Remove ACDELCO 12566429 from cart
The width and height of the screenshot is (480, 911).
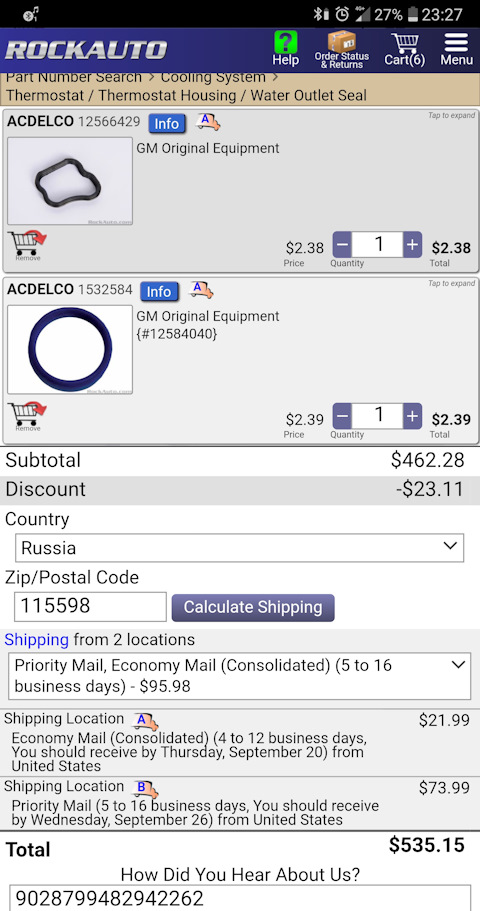pyautogui.click(x=27, y=246)
